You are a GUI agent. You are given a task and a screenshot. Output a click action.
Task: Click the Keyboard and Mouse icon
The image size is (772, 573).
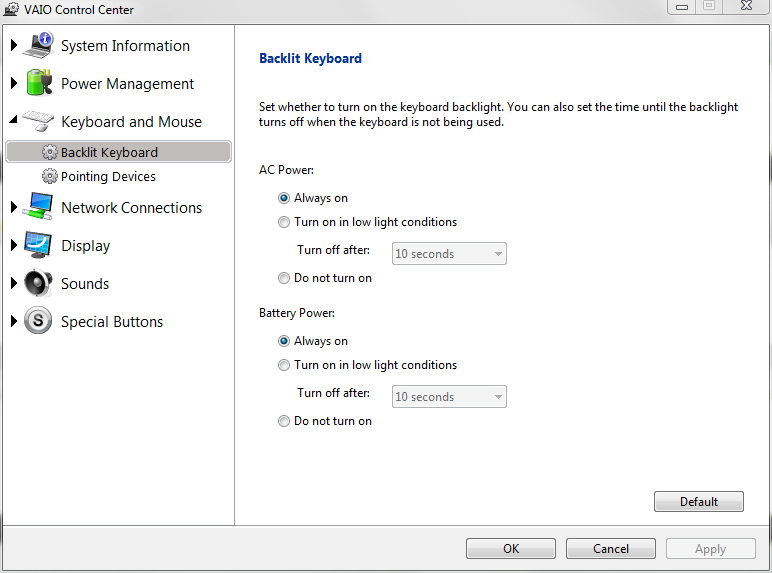point(38,121)
